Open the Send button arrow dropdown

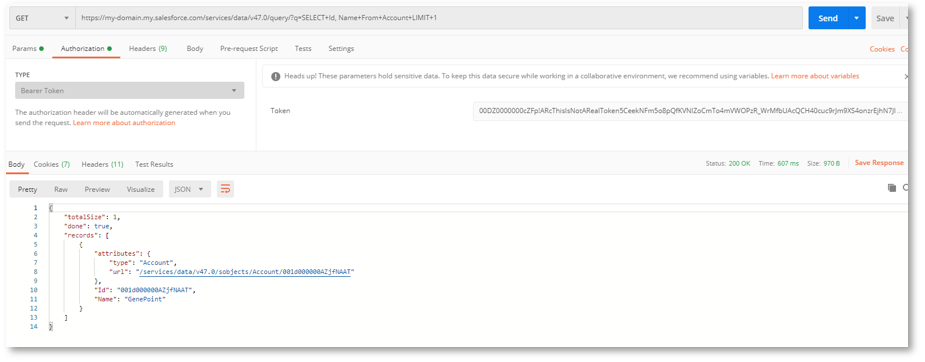click(x=857, y=18)
